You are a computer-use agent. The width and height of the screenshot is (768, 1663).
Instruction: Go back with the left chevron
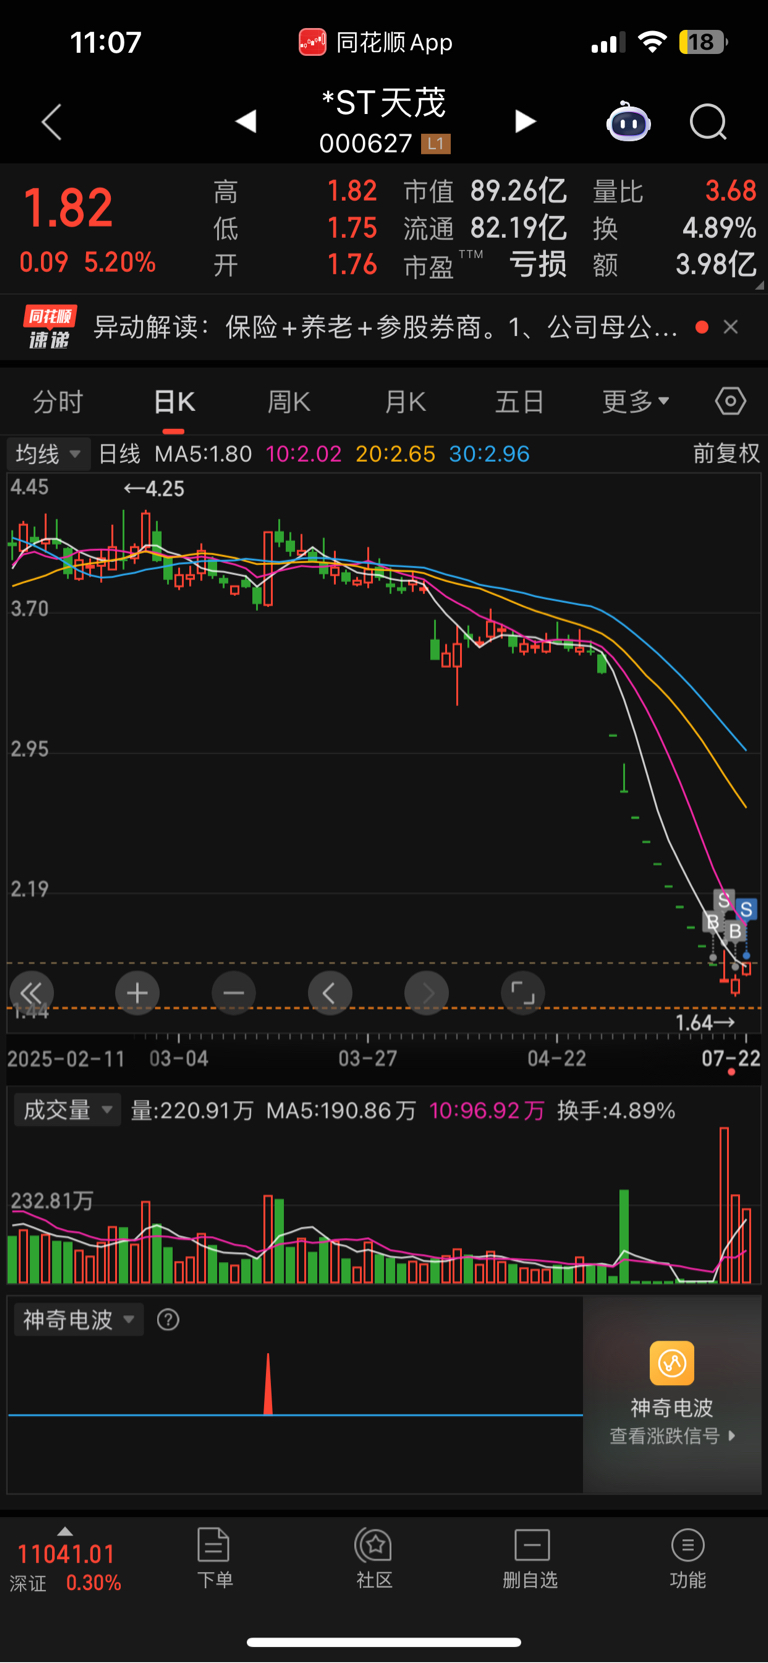(52, 122)
